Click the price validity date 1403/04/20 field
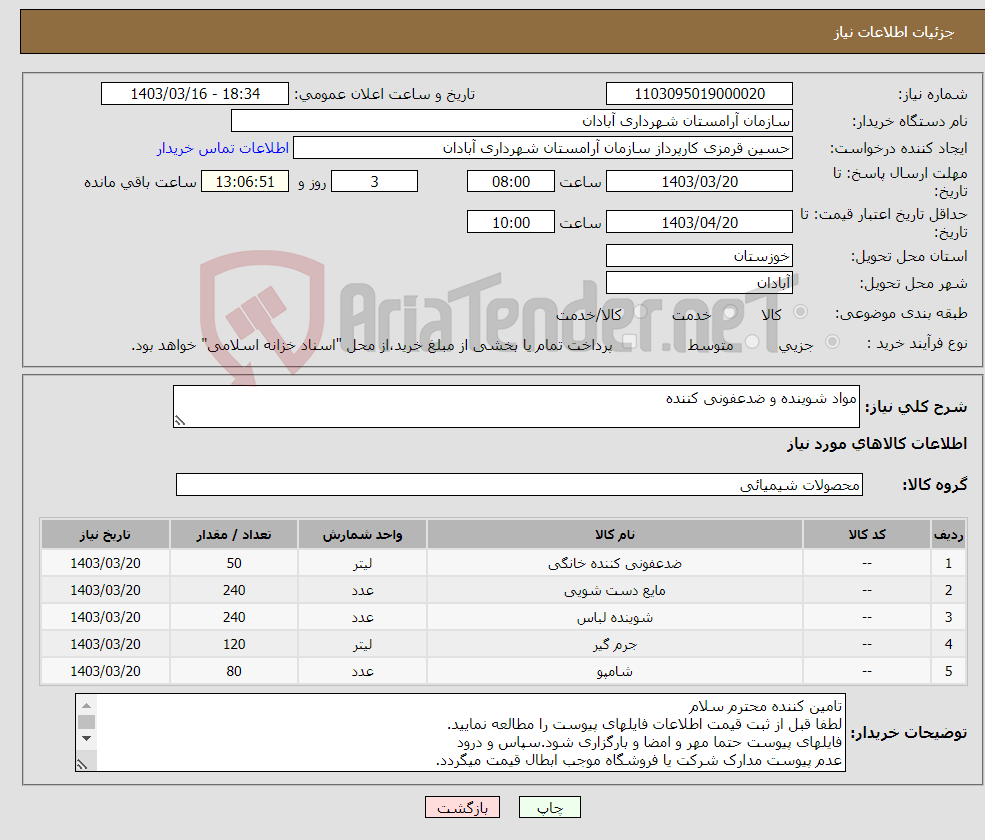 tap(699, 222)
